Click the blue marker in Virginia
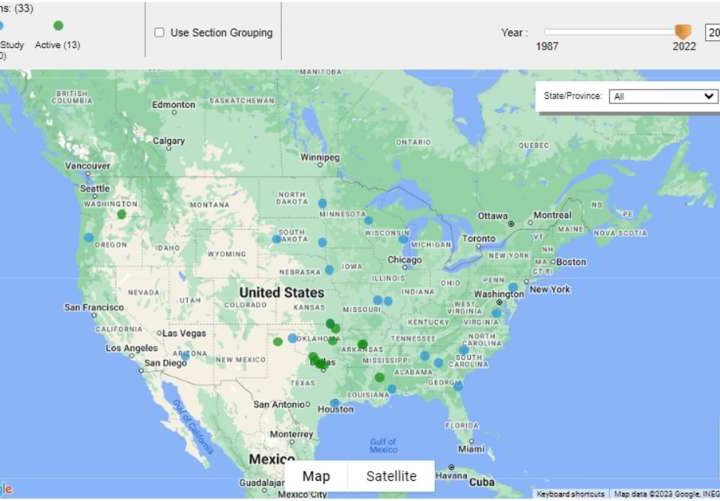This screenshot has width=720, height=501. point(496,313)
